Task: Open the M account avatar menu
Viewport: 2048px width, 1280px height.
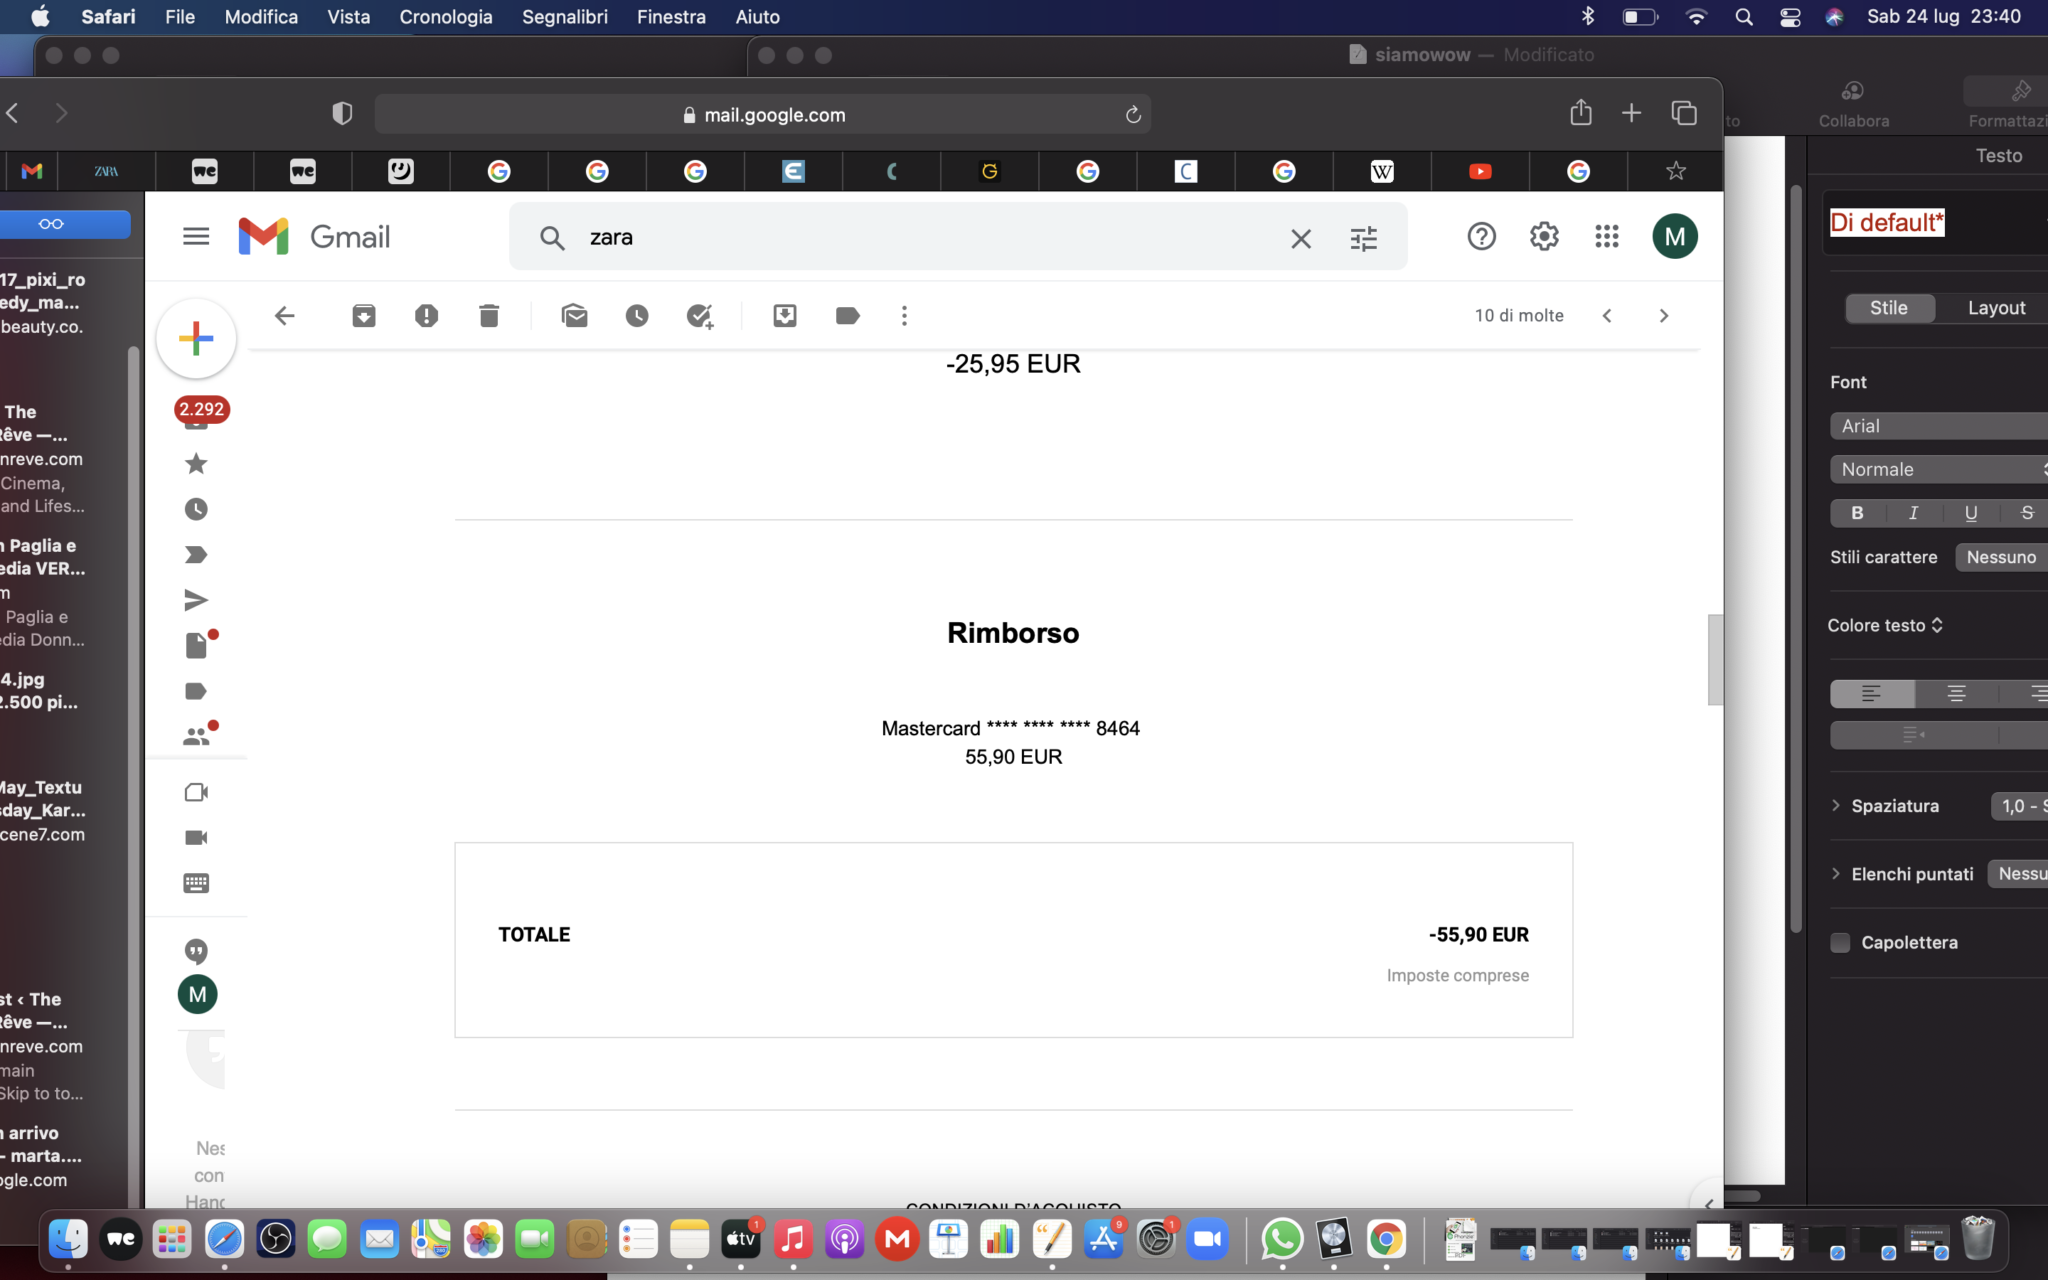Action: pos(1675,237)
